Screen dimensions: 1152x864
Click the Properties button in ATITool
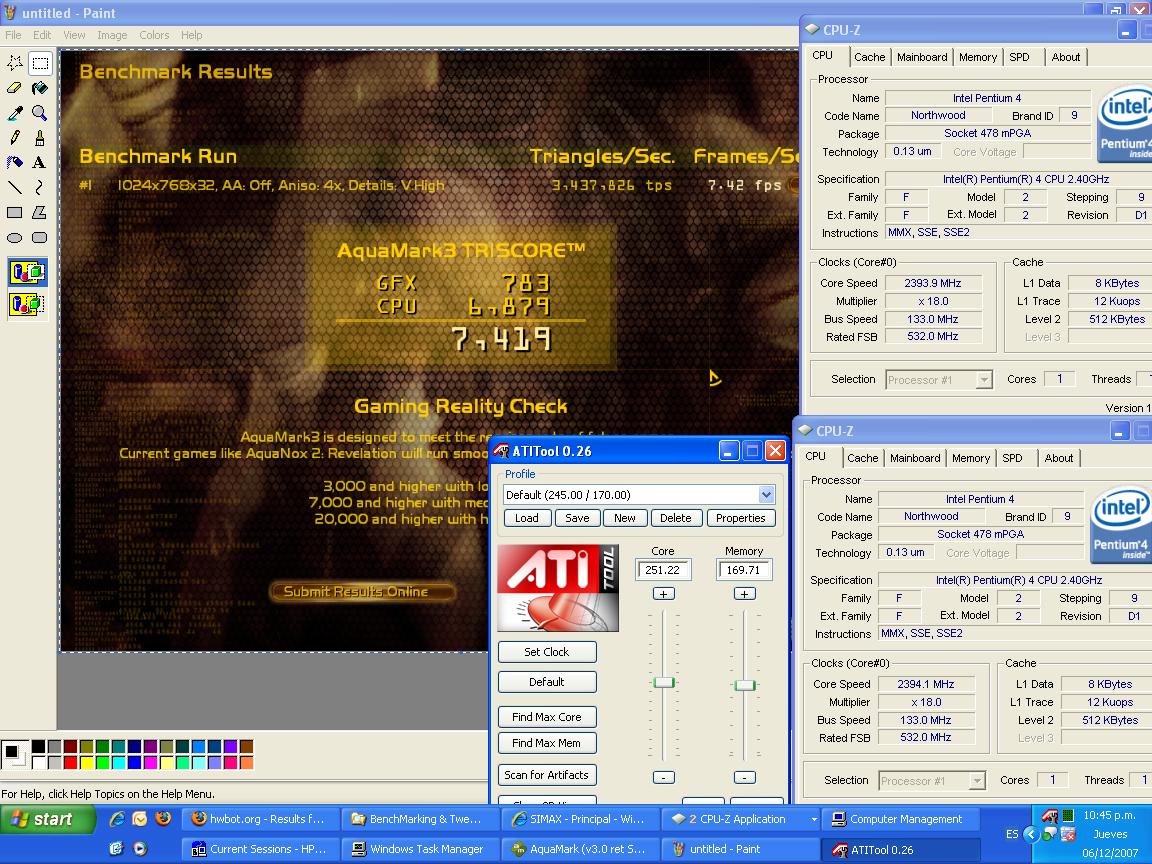click(741, 518)
